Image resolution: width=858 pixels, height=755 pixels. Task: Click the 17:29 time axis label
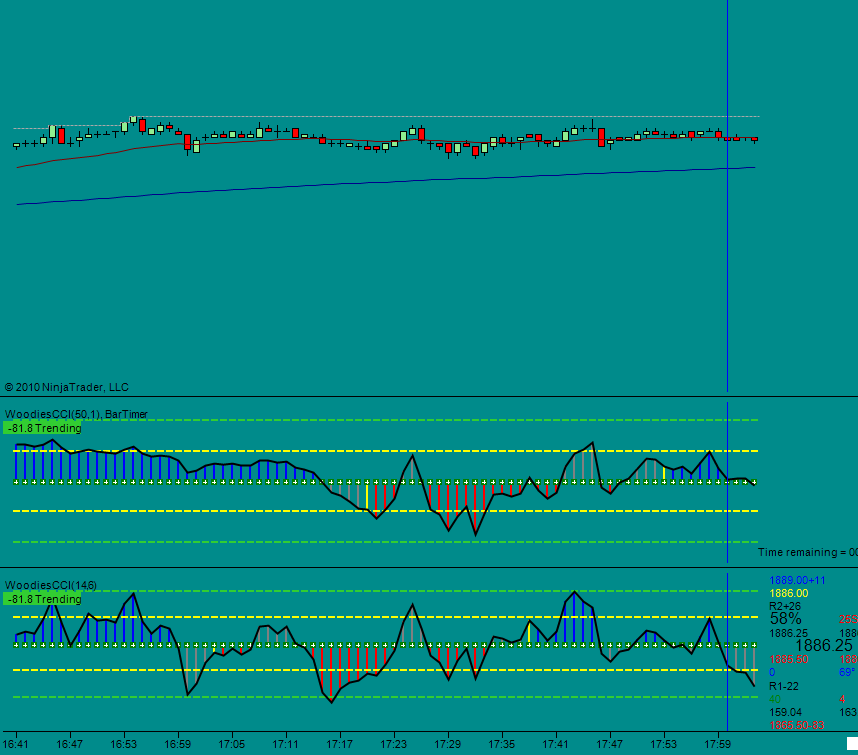448,745
